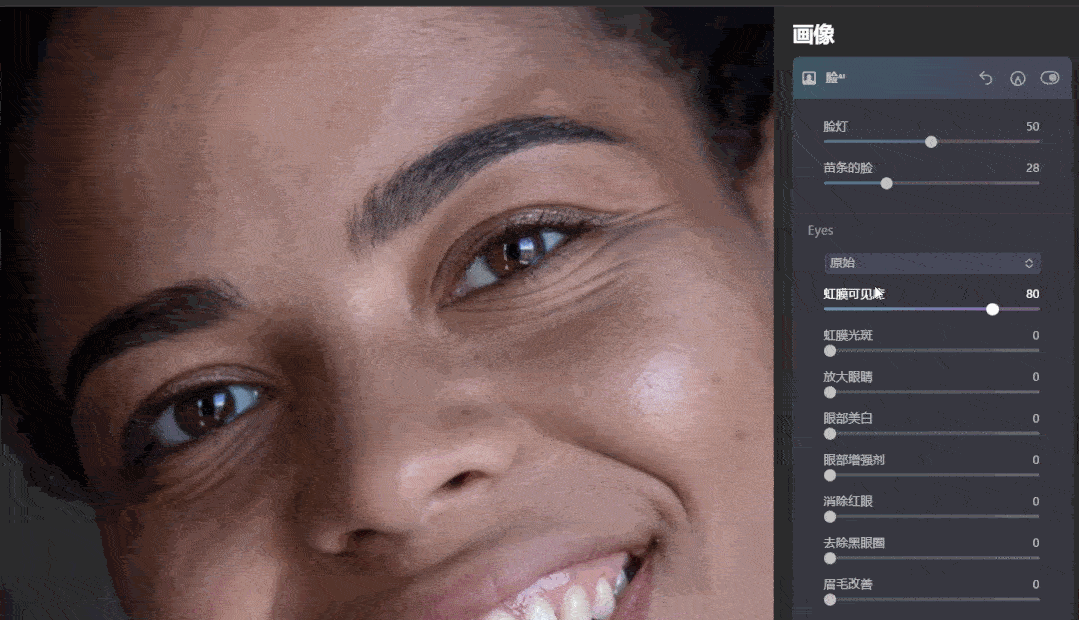Click the 眼部增强剂 slider handle

[x=830, y=475]
